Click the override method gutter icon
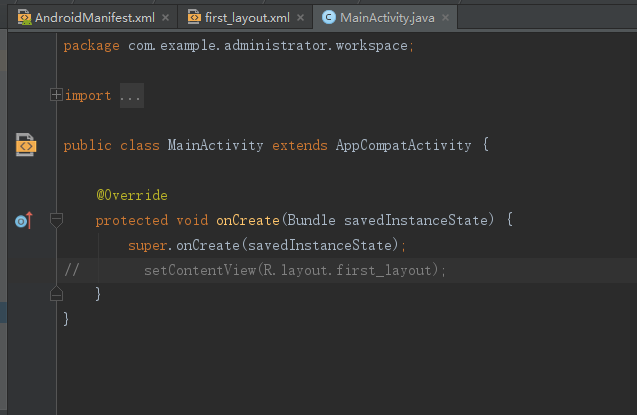 coord(24,220)
